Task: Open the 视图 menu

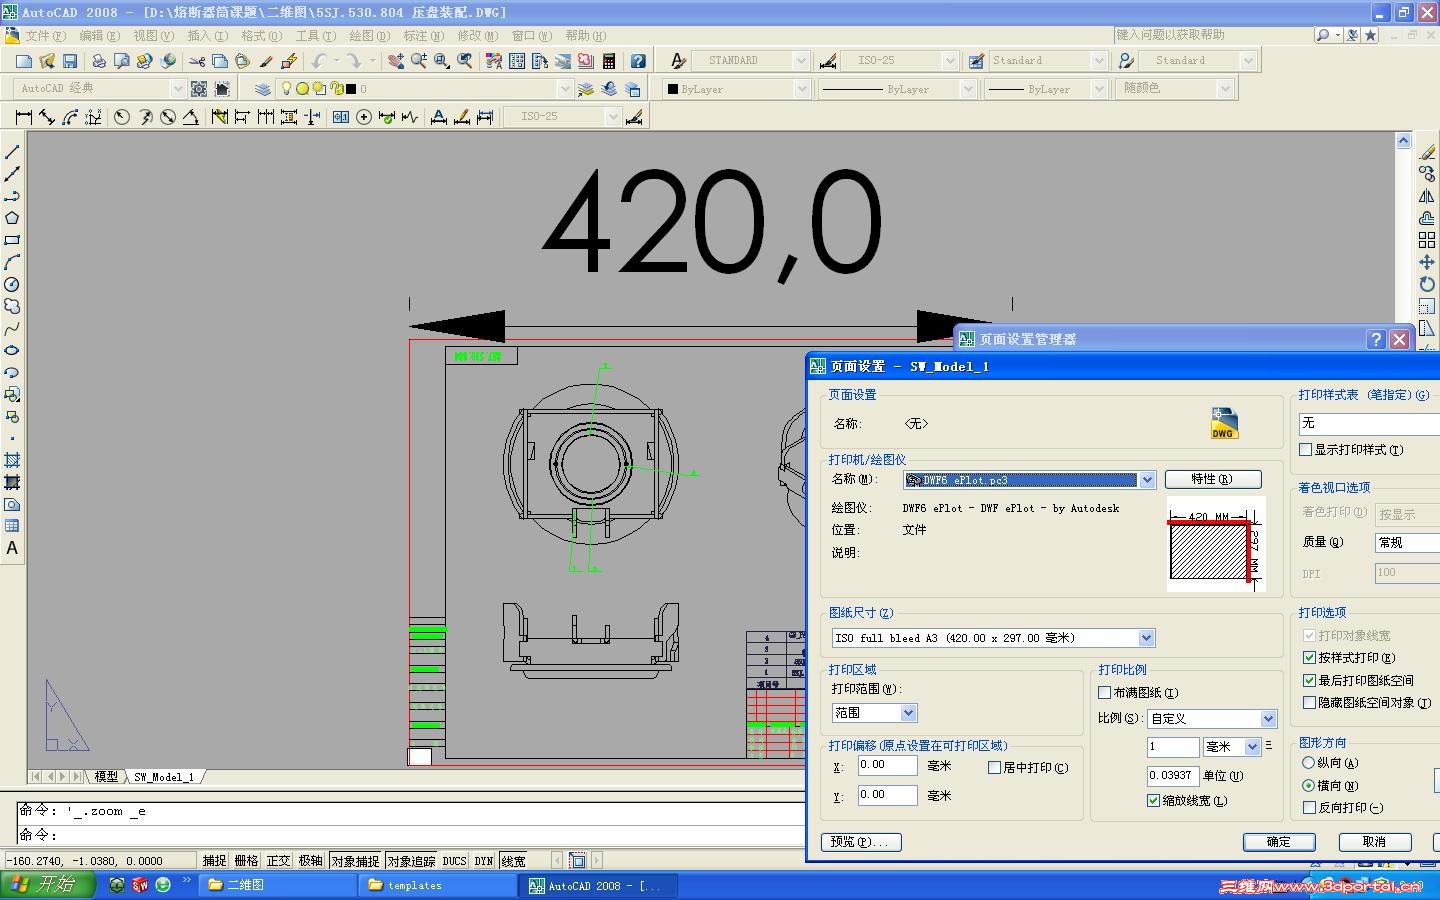Action: (154, 36)
